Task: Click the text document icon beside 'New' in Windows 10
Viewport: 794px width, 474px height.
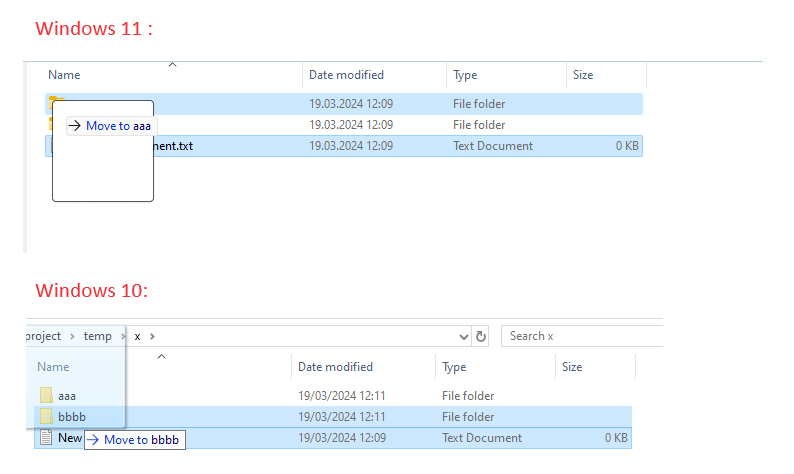Action: [x=46, y=438]
